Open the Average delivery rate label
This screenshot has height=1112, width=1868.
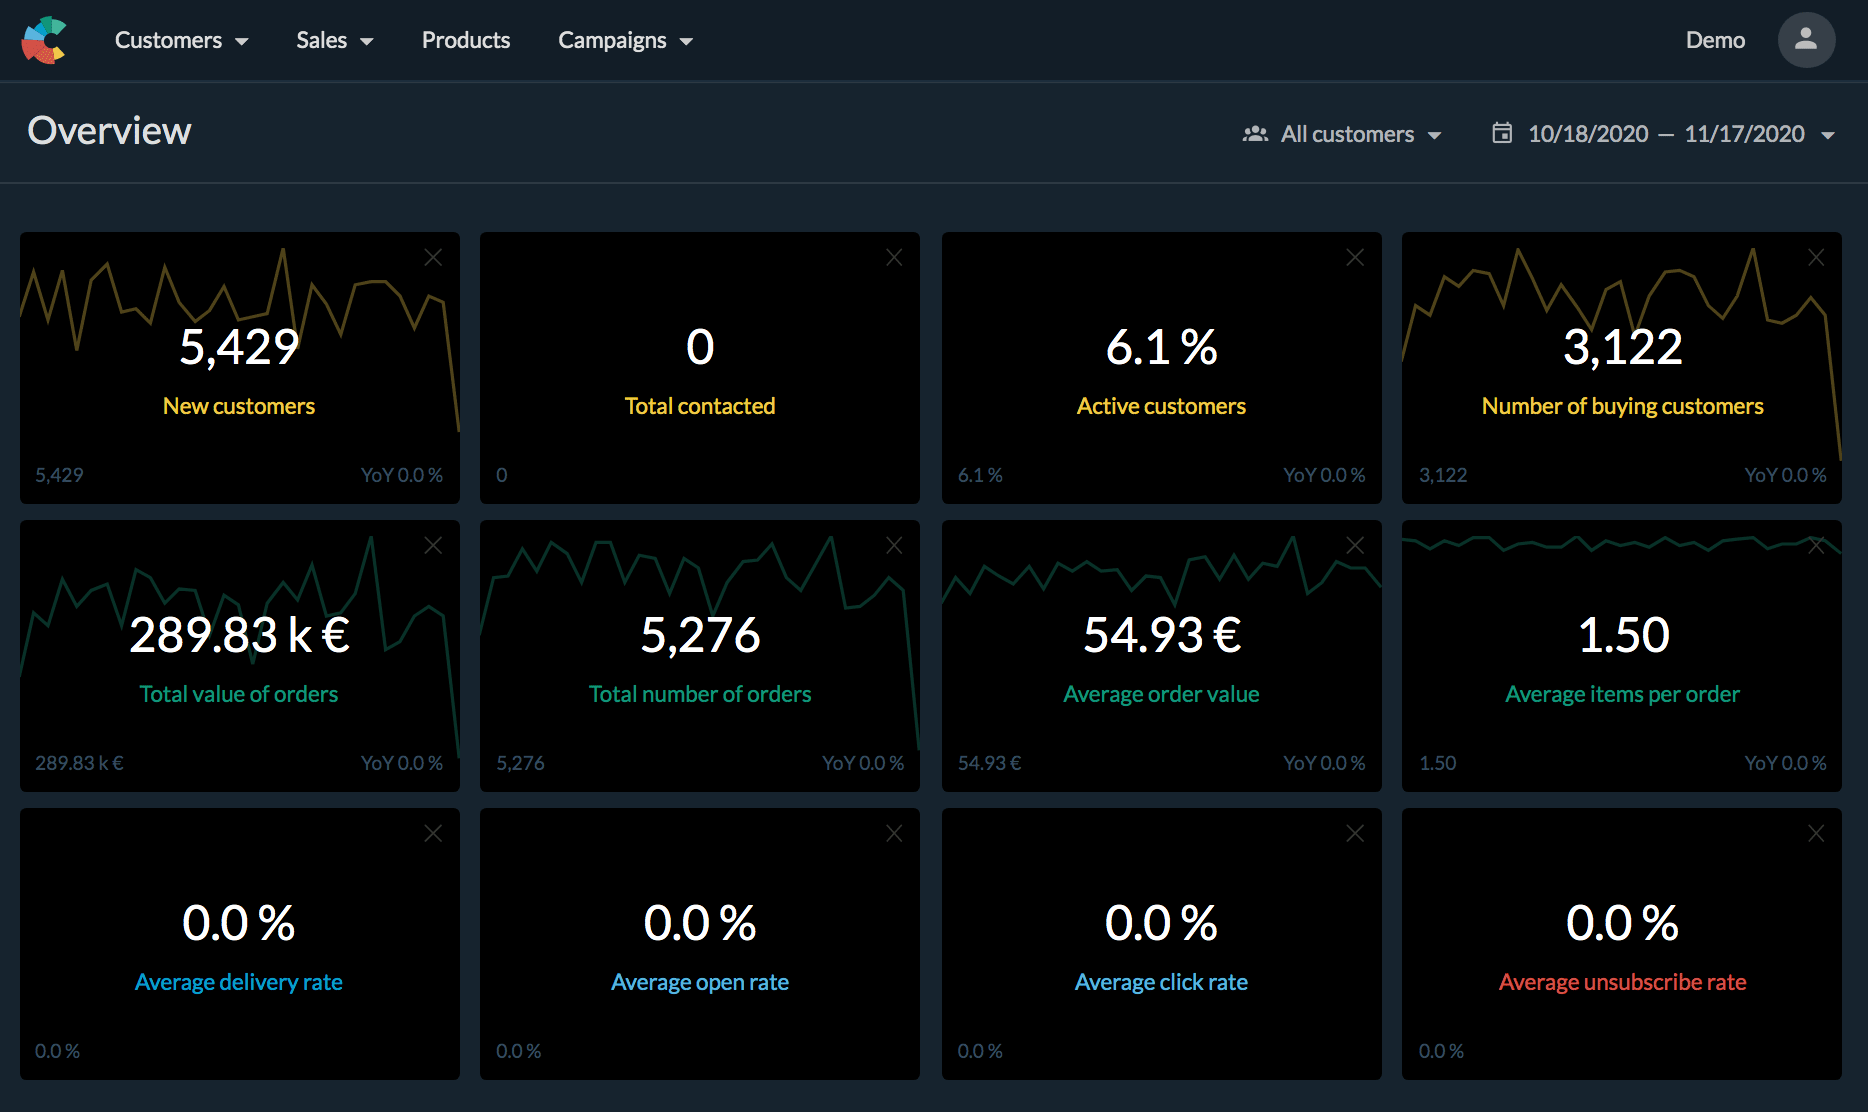(239, 982)
